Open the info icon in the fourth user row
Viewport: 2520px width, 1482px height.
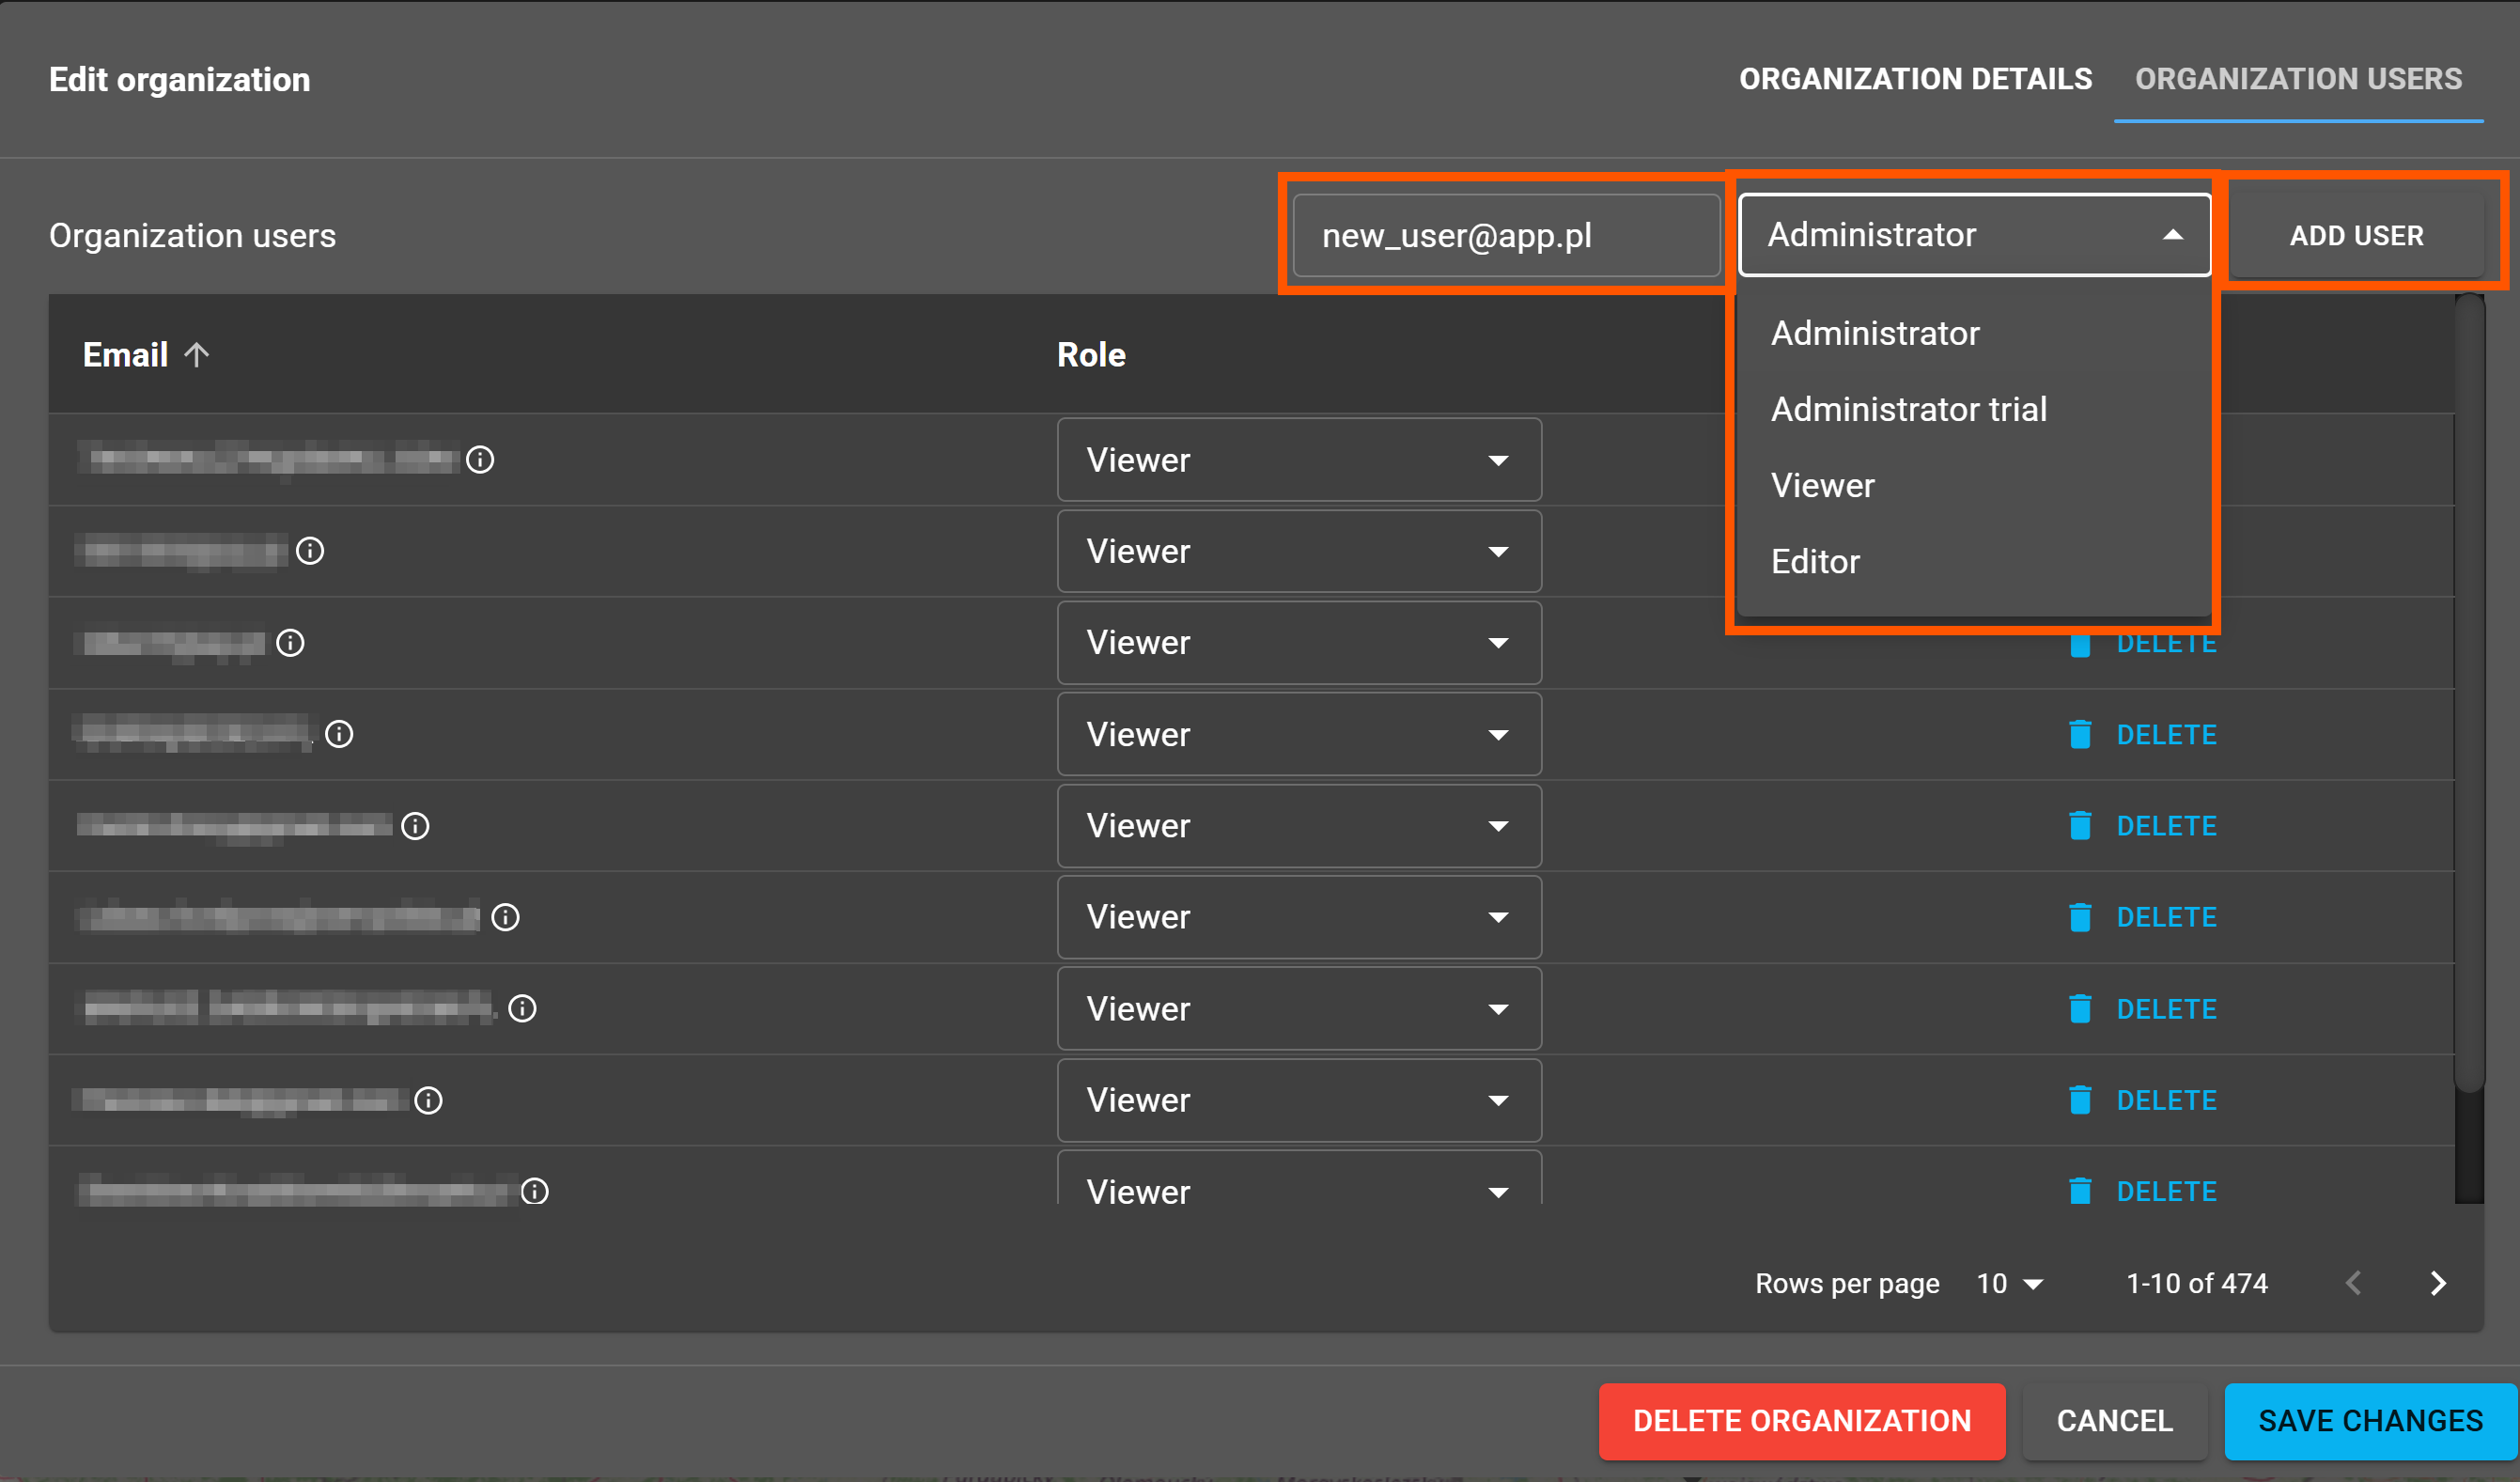(x=339, y=734)
